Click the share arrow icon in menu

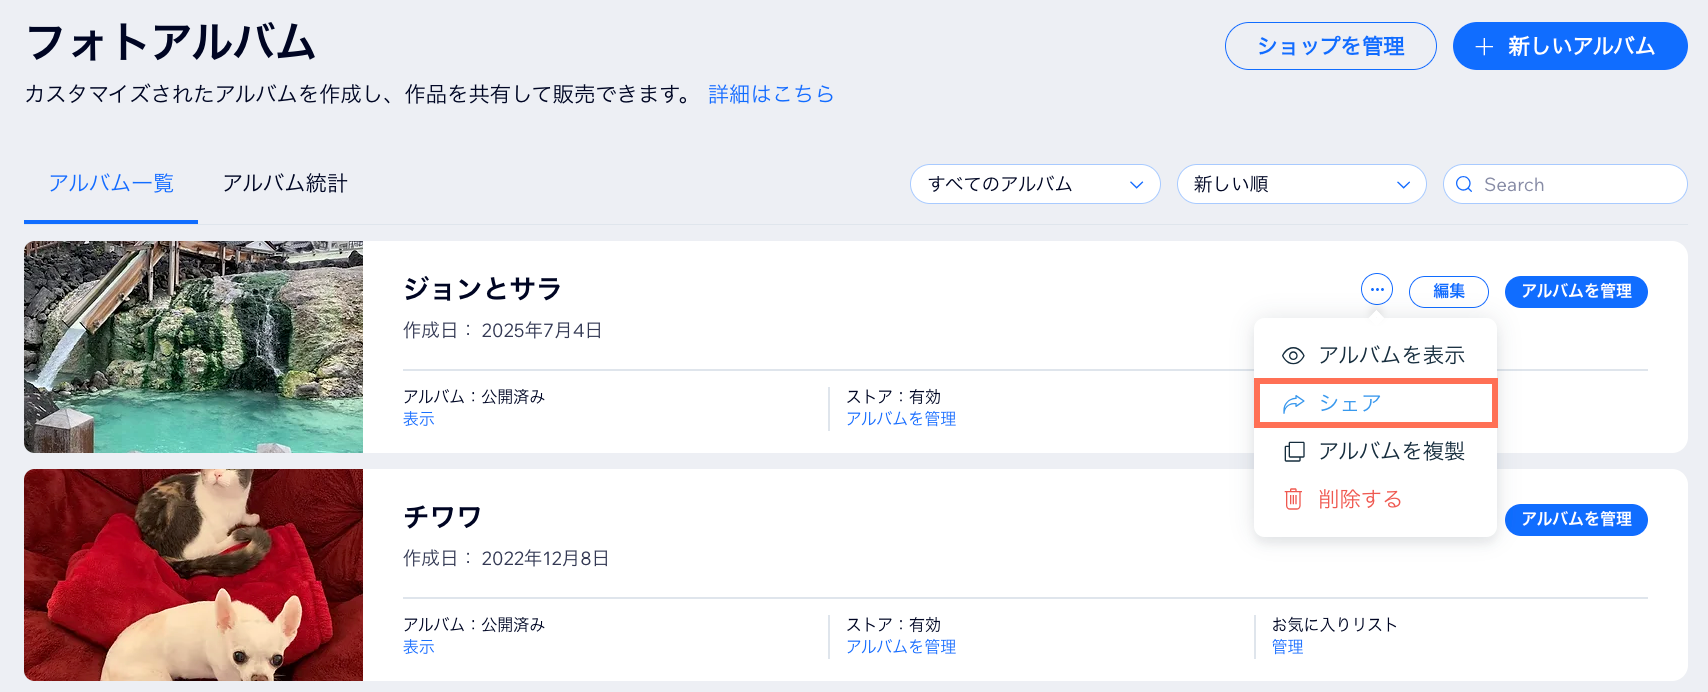click(1294, 404)
